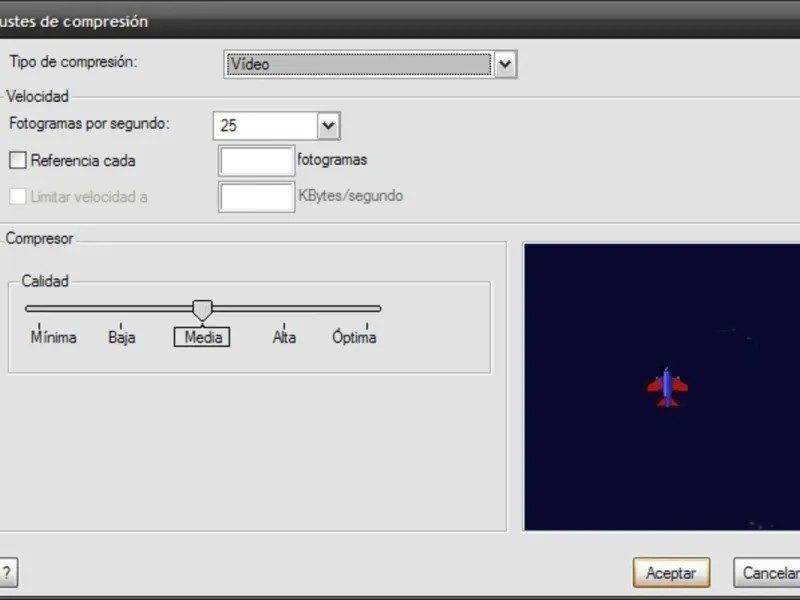Click the Referencia cada fotogramas input field
The height and width of the screenshot is (600, 800).
coord(257,161)
